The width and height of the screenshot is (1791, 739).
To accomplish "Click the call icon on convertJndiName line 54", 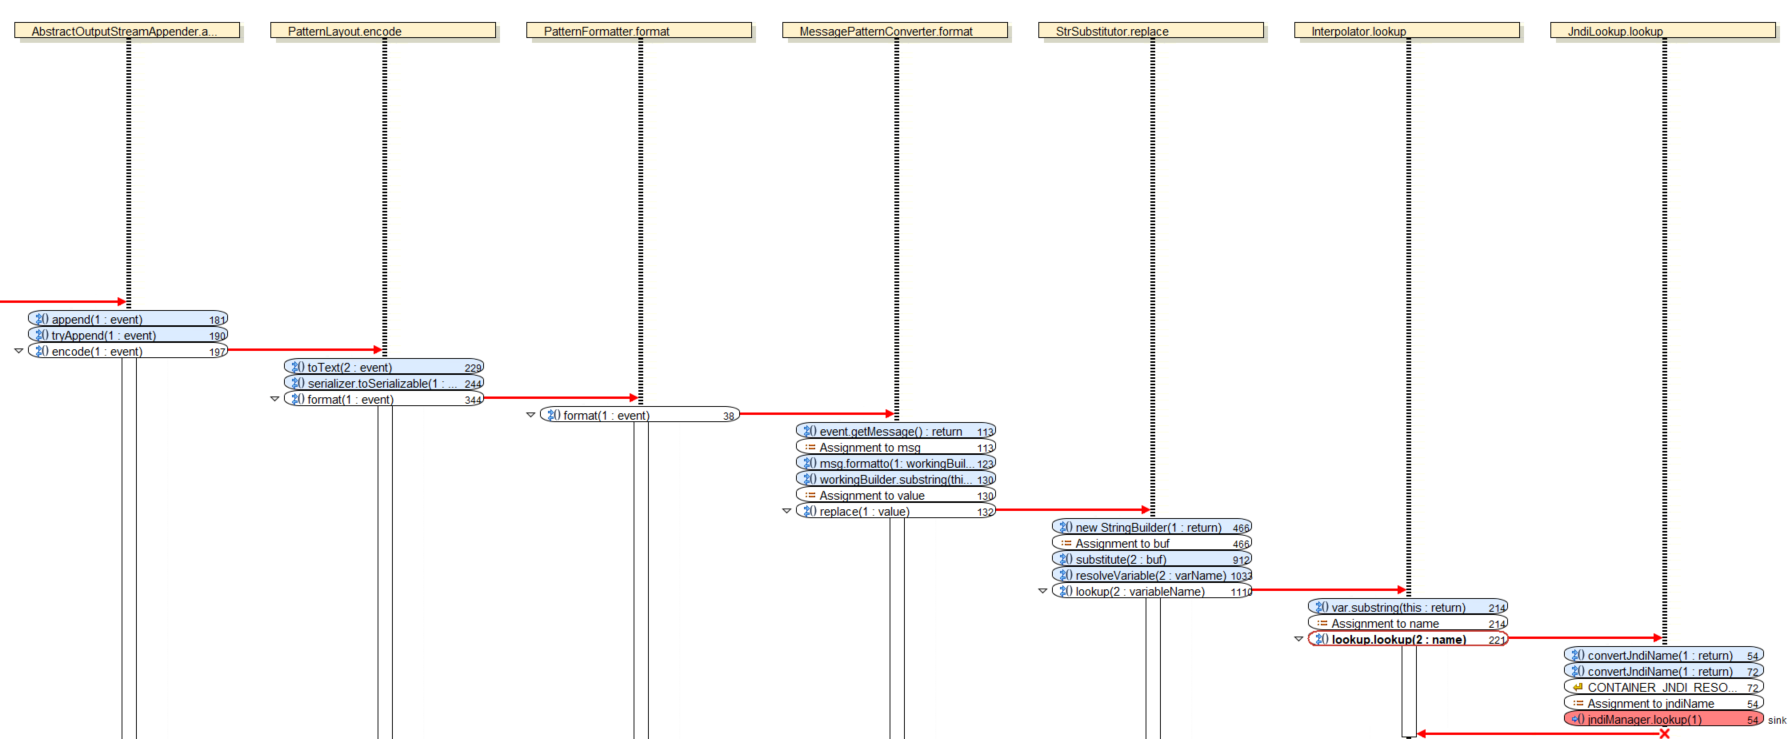I will pyautogui.click(x=1578, y=656).
